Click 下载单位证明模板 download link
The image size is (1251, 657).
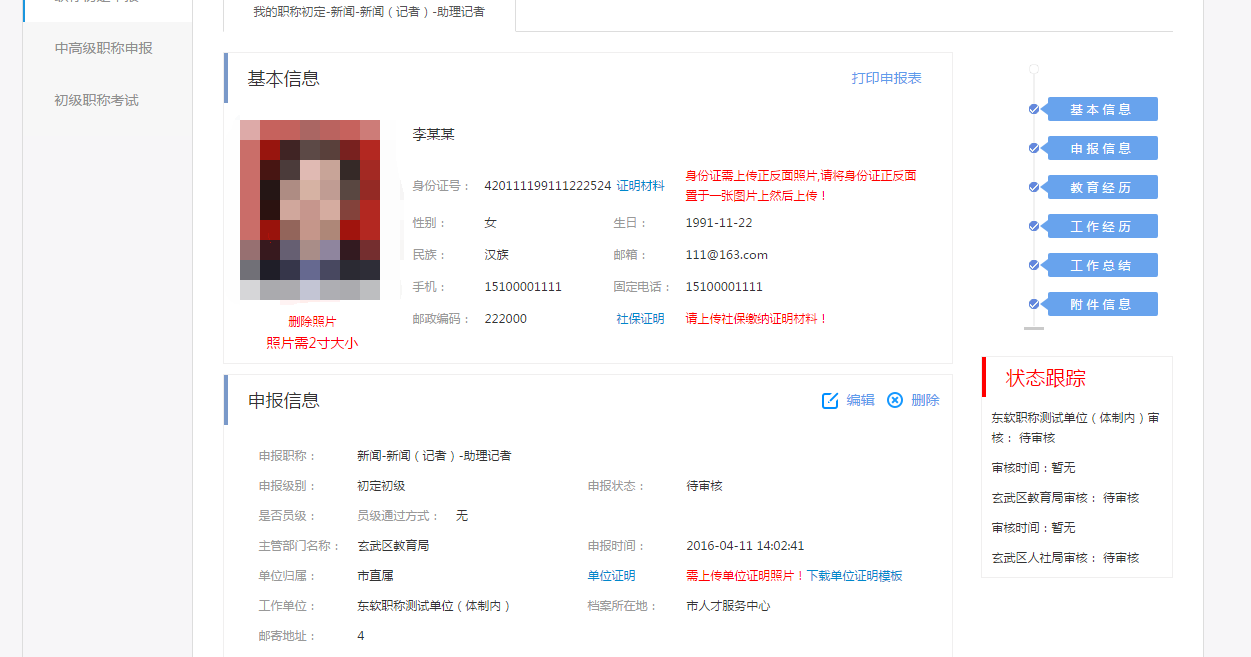(854, 576)
